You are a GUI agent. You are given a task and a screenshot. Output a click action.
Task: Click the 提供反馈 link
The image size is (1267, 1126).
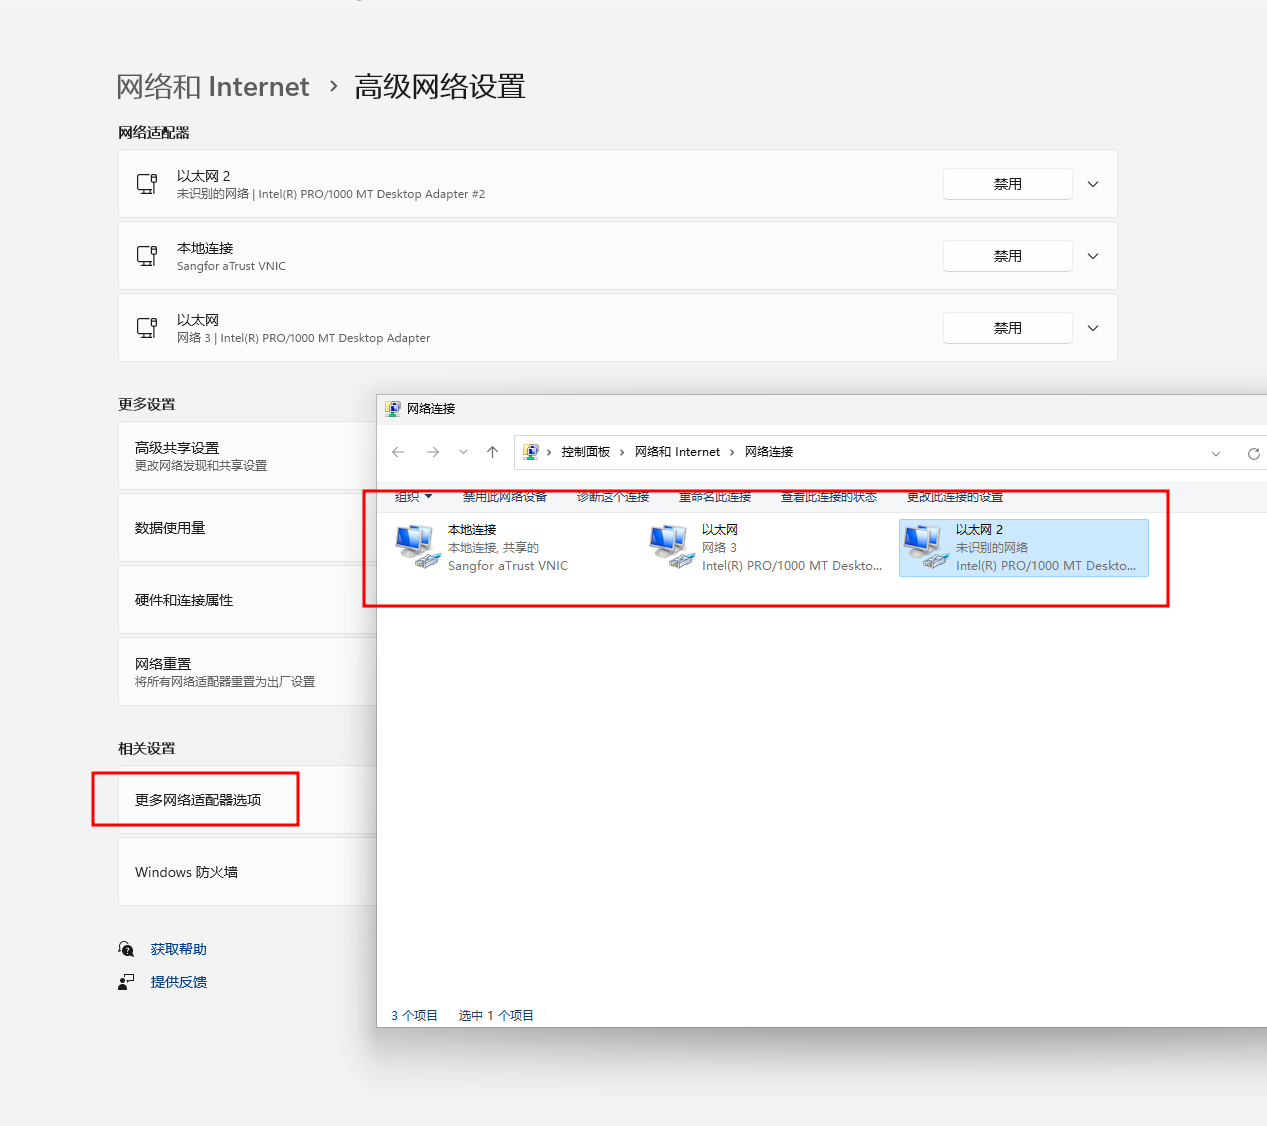pos(178,982)
